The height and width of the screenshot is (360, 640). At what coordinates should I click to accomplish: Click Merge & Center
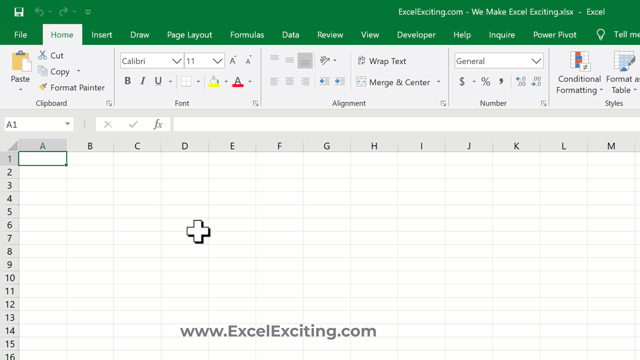pos(393,82)
